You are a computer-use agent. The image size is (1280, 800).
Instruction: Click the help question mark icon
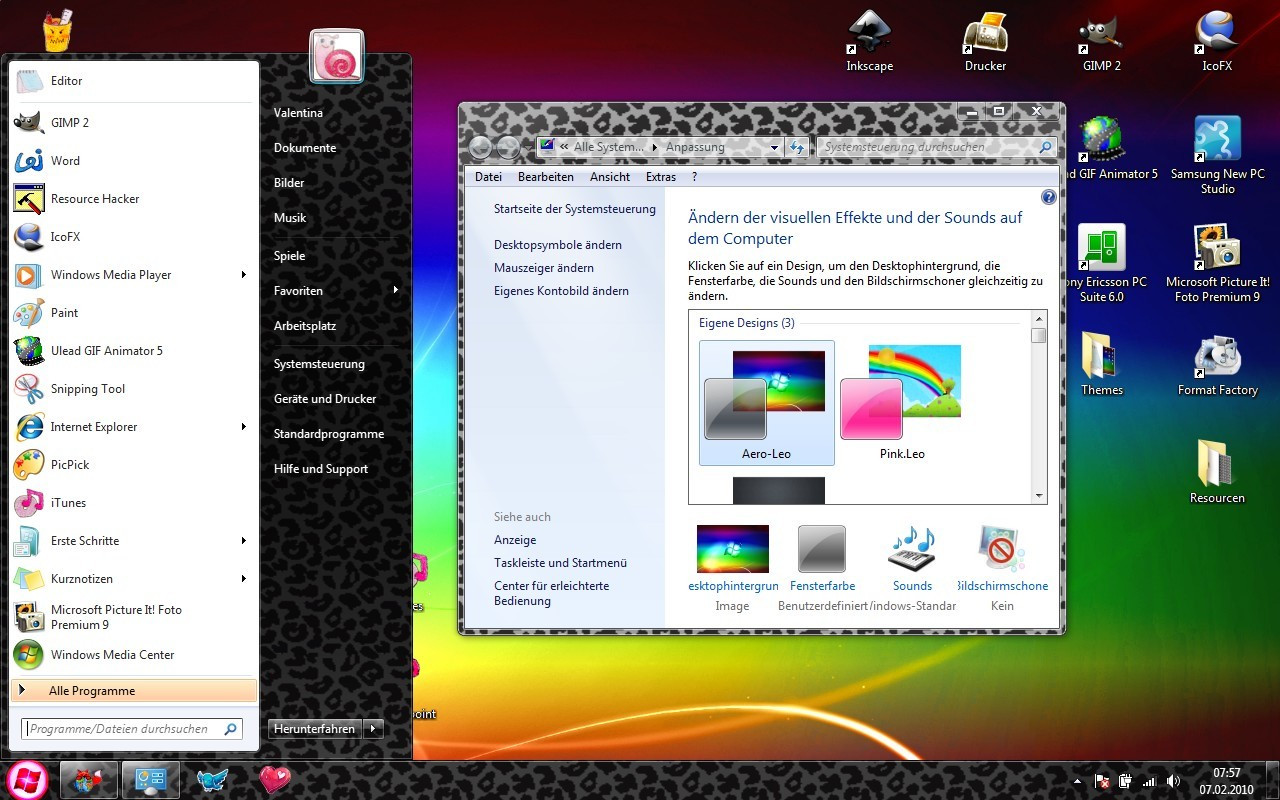1048,197
